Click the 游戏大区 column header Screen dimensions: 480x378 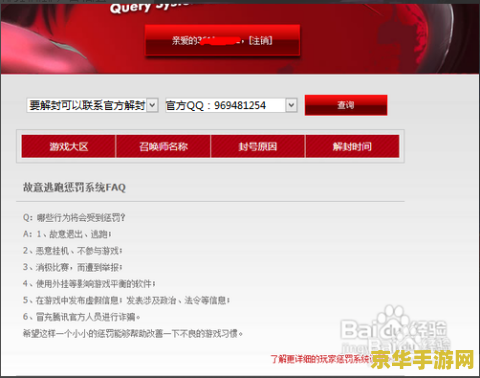point(69,146)
